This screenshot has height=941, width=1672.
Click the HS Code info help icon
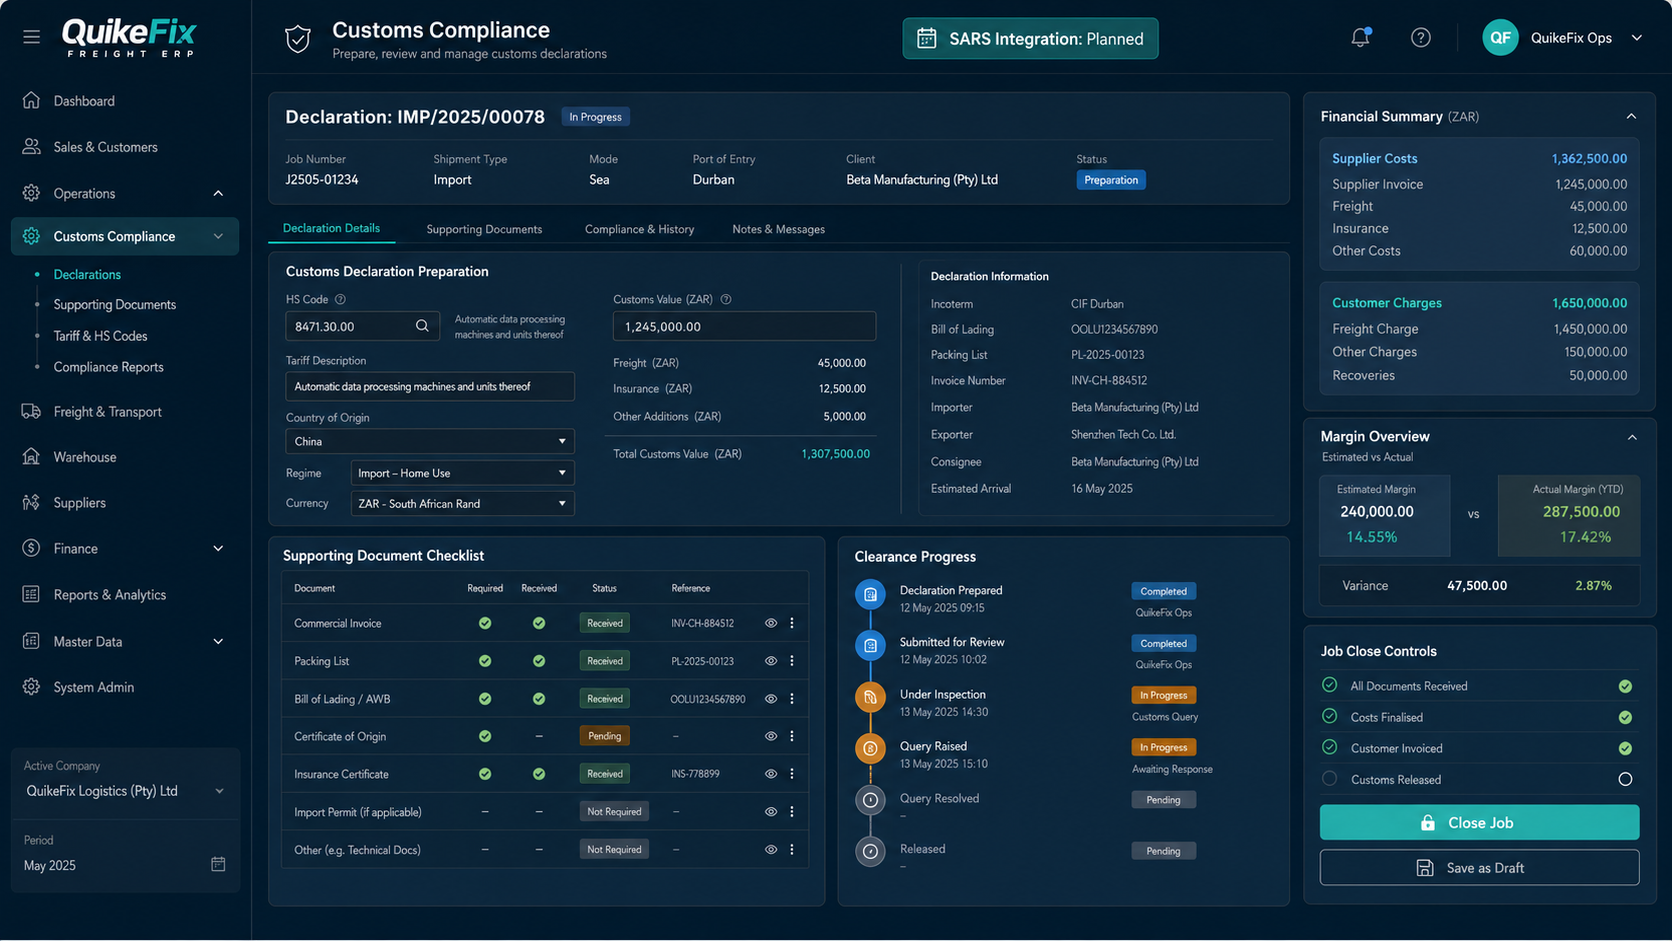340,299
